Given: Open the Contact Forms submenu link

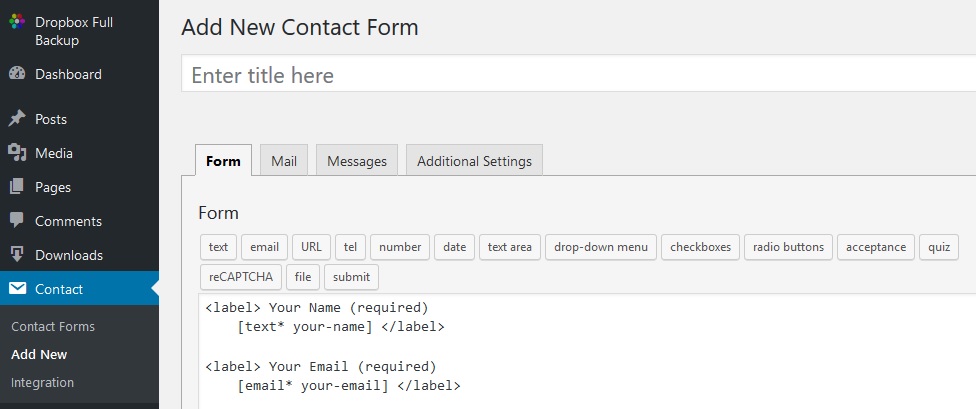Looking at the screenshot, I should (x=53, y=326).
